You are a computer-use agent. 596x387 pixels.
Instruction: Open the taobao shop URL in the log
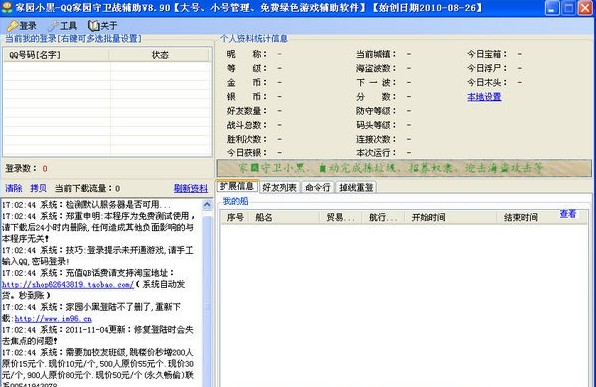coord(68,284)
